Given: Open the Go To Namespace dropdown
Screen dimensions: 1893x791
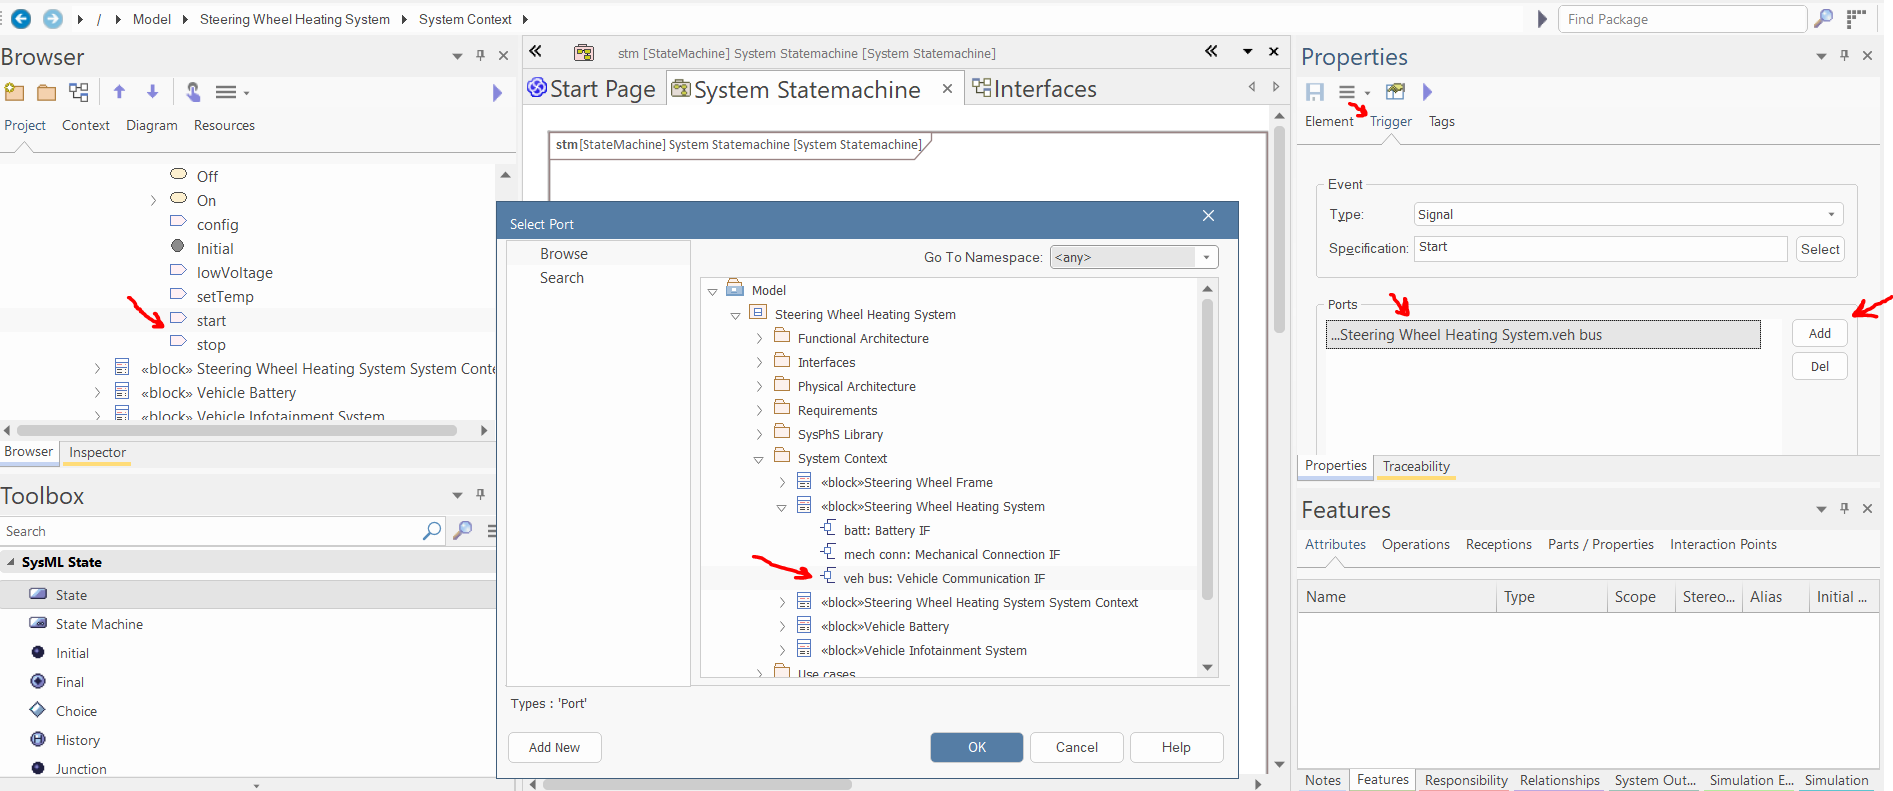Looking at the screenshot, I should click(1206, 257).
